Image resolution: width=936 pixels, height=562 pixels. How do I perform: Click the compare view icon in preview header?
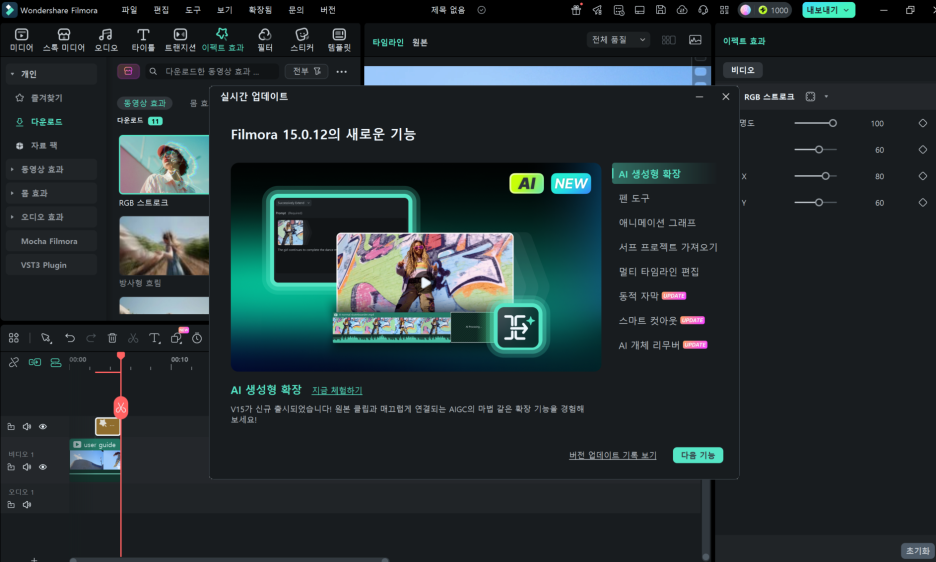(669, 40)
